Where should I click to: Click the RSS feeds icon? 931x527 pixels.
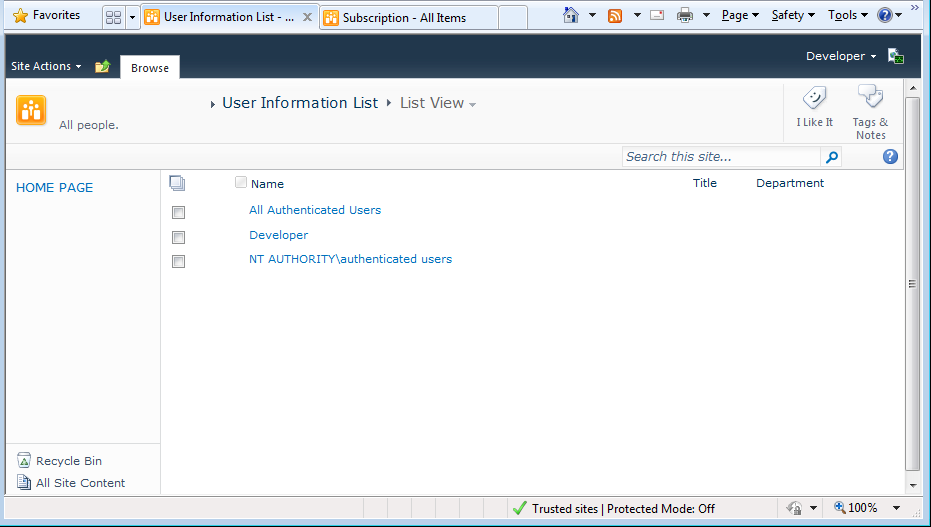tap(615, 15)
